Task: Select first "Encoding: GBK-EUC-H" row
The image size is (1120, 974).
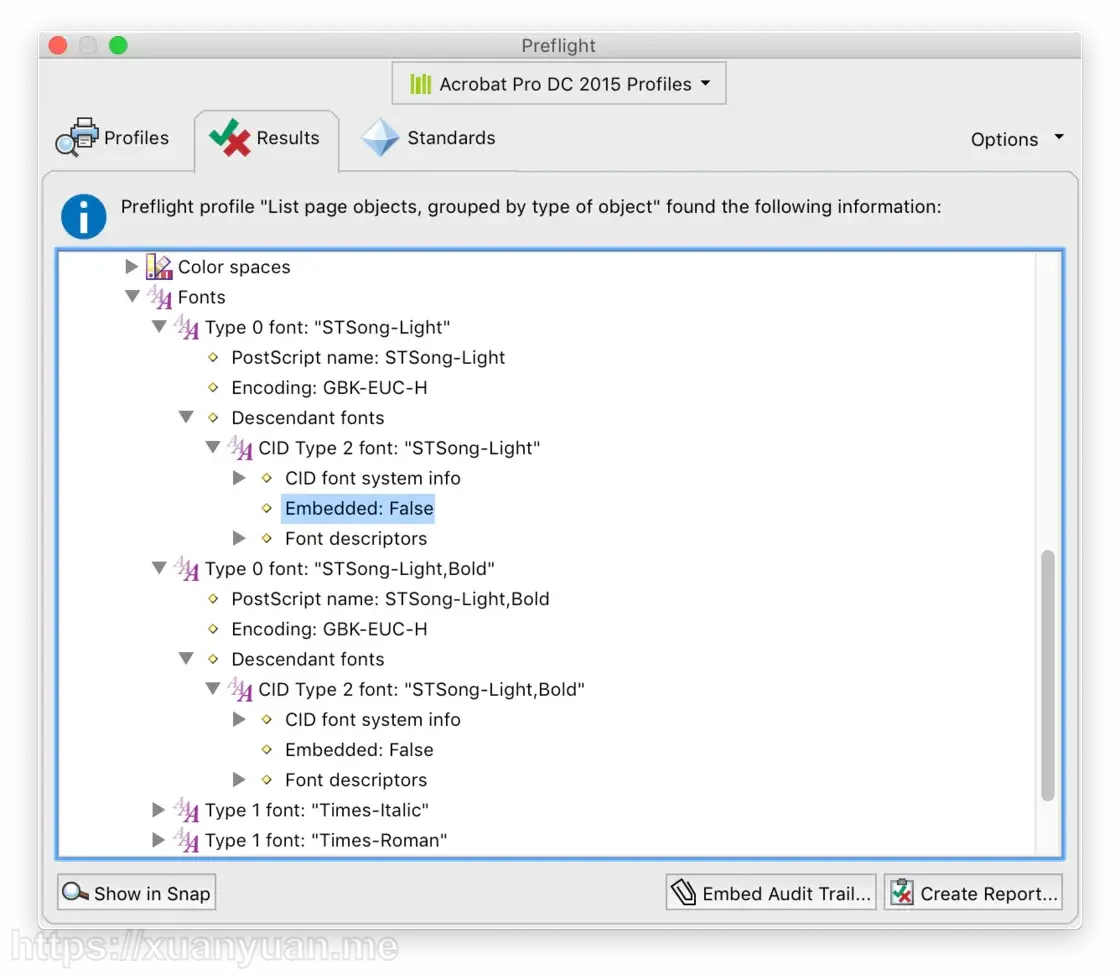Action: pyautogui.click(x=329, y=388)
